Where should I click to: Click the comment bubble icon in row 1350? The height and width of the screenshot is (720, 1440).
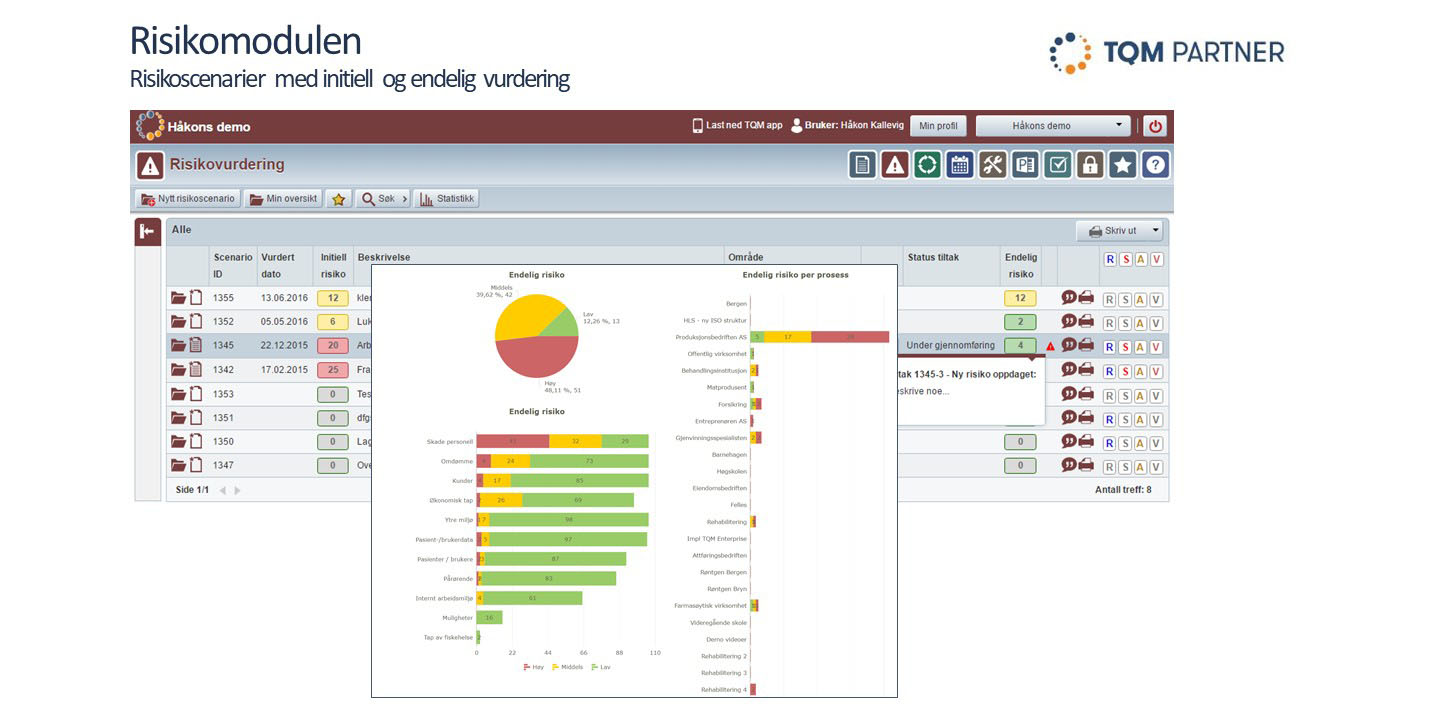1069,441
